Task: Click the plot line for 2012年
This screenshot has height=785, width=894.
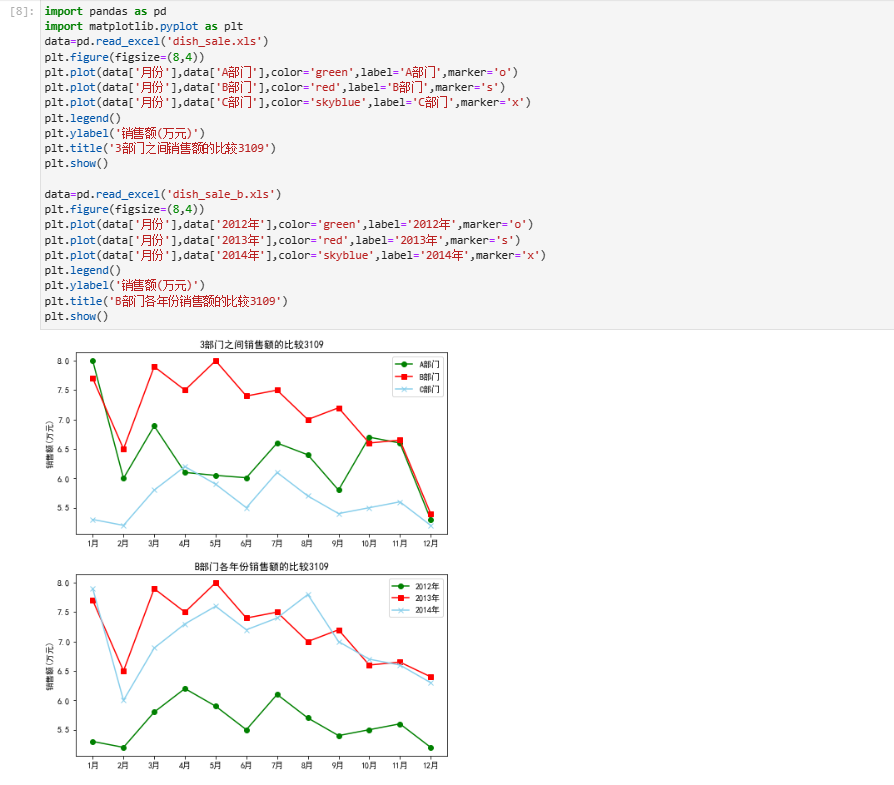Action: tap(288, 225)
